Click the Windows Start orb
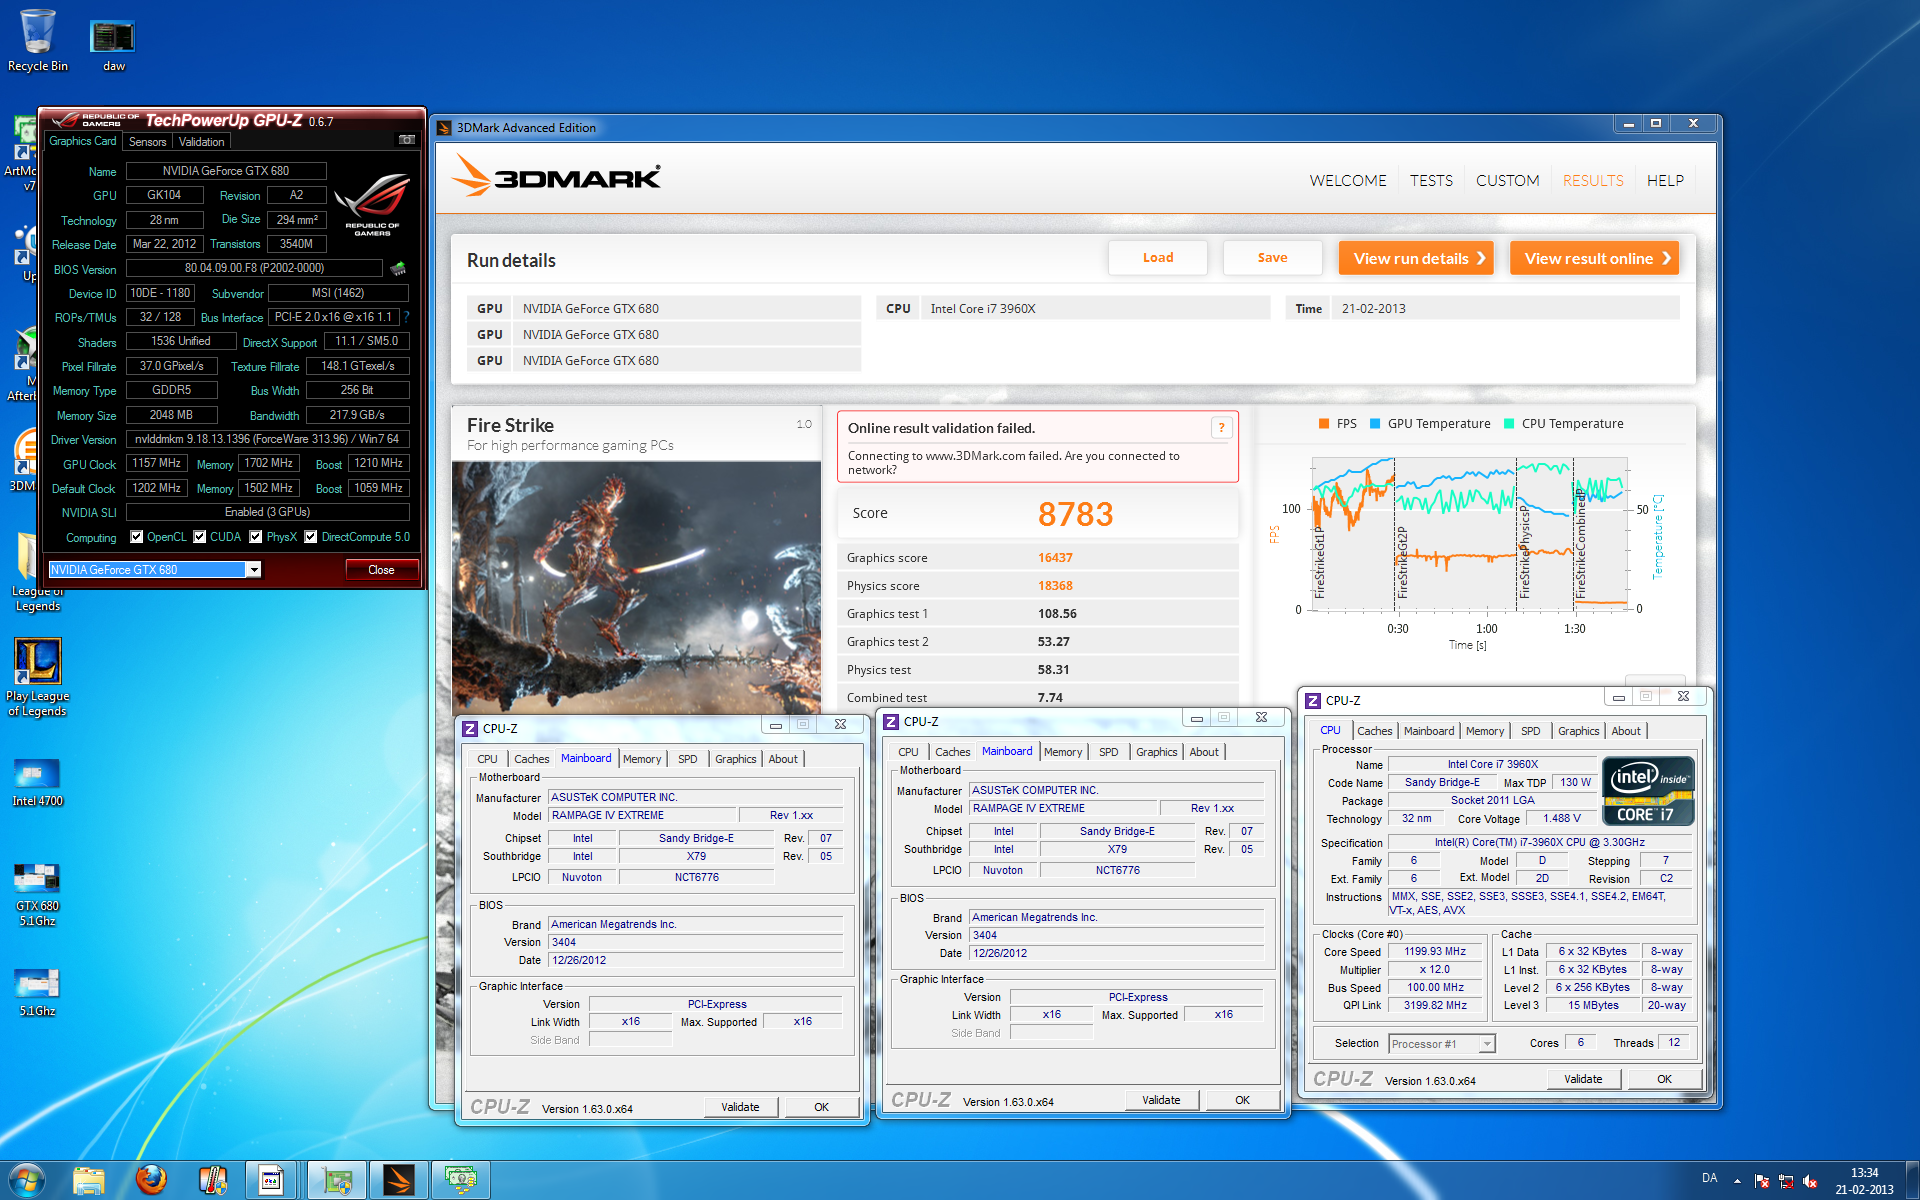Image resolution: width=1920 pixels, height=1200 pixels. coord(27,1180)
